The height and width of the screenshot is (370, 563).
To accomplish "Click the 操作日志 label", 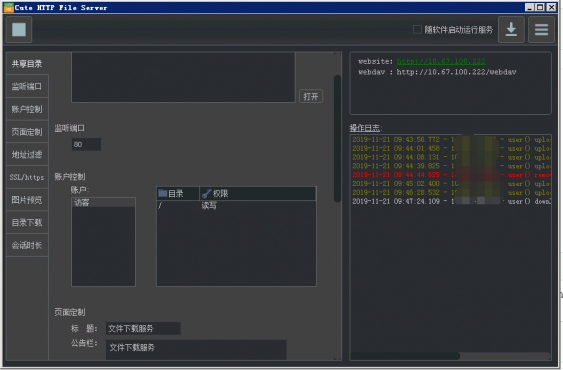I will coord(366,128).
